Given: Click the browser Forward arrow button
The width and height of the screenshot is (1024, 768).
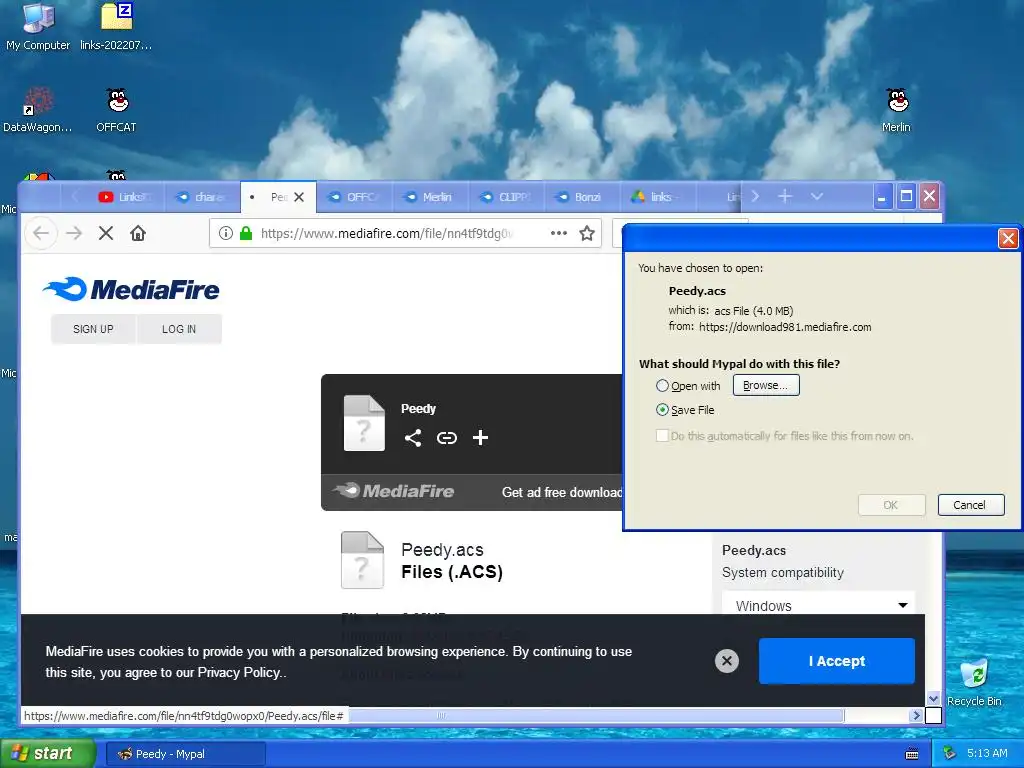Looking at the screenshot, I should coord(74,233).
